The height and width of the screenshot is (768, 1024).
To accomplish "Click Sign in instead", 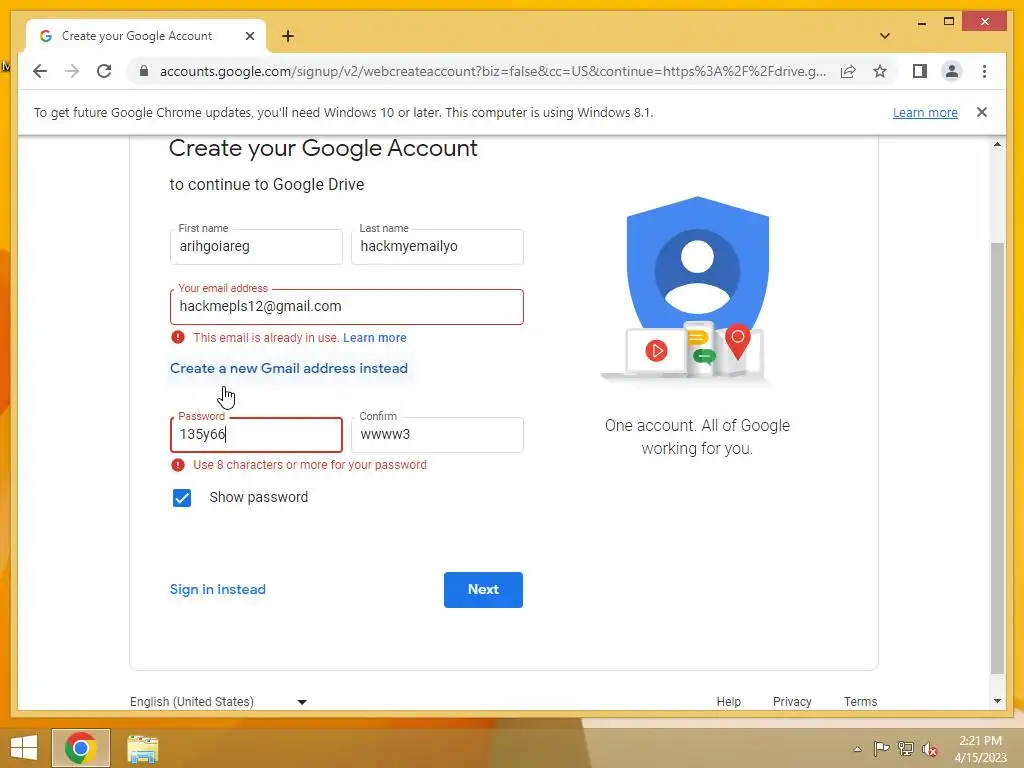I will [x=217, y=589].
